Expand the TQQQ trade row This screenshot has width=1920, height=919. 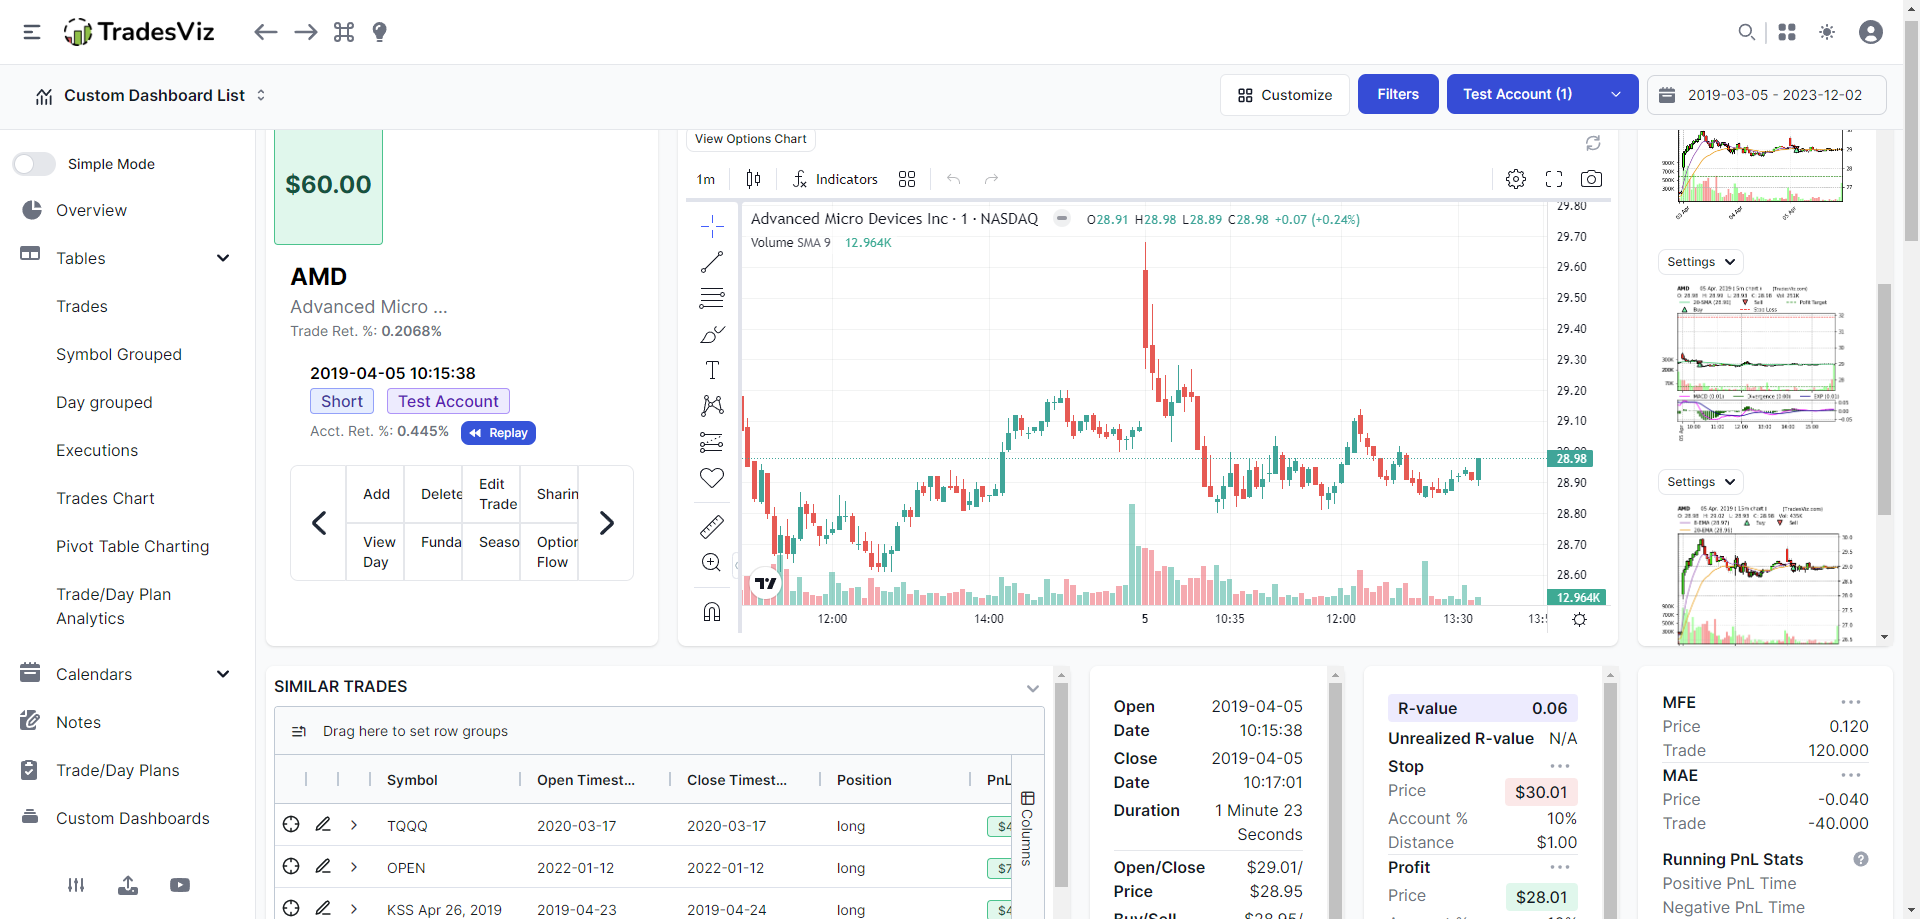tap(354, 825)
